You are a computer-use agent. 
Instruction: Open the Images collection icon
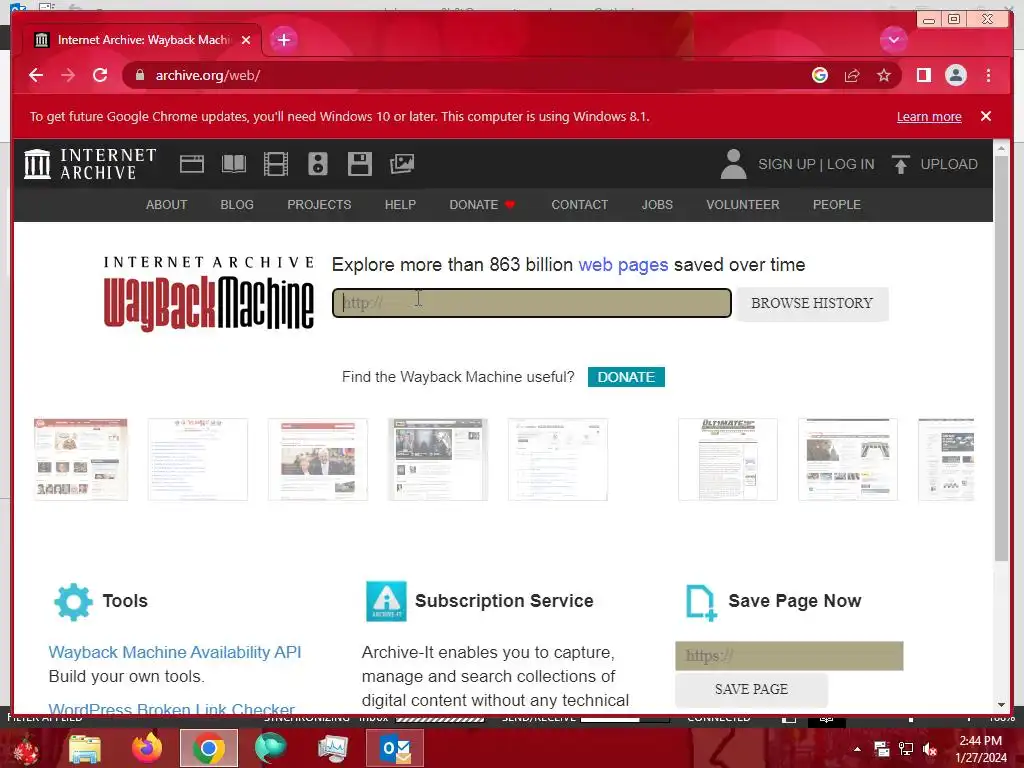(402, 164)
